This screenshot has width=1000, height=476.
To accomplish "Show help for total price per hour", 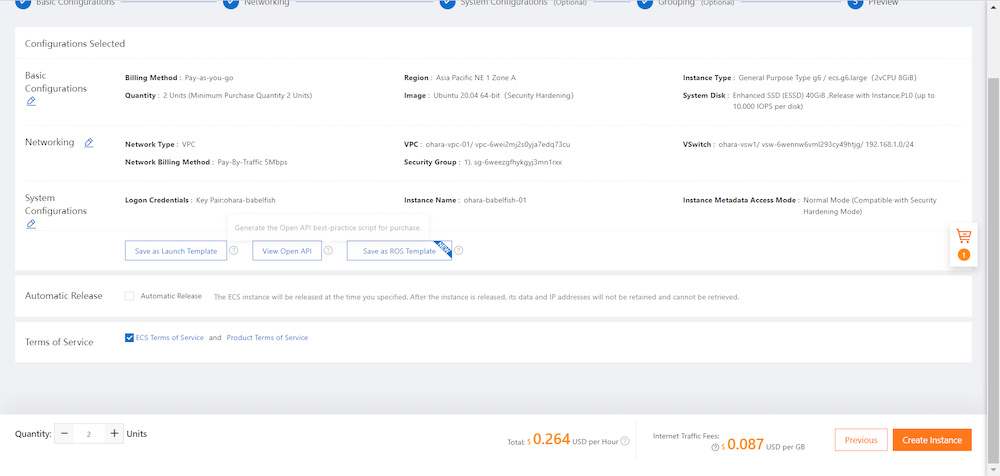I will pyautogui.click(x=625, y=441).
